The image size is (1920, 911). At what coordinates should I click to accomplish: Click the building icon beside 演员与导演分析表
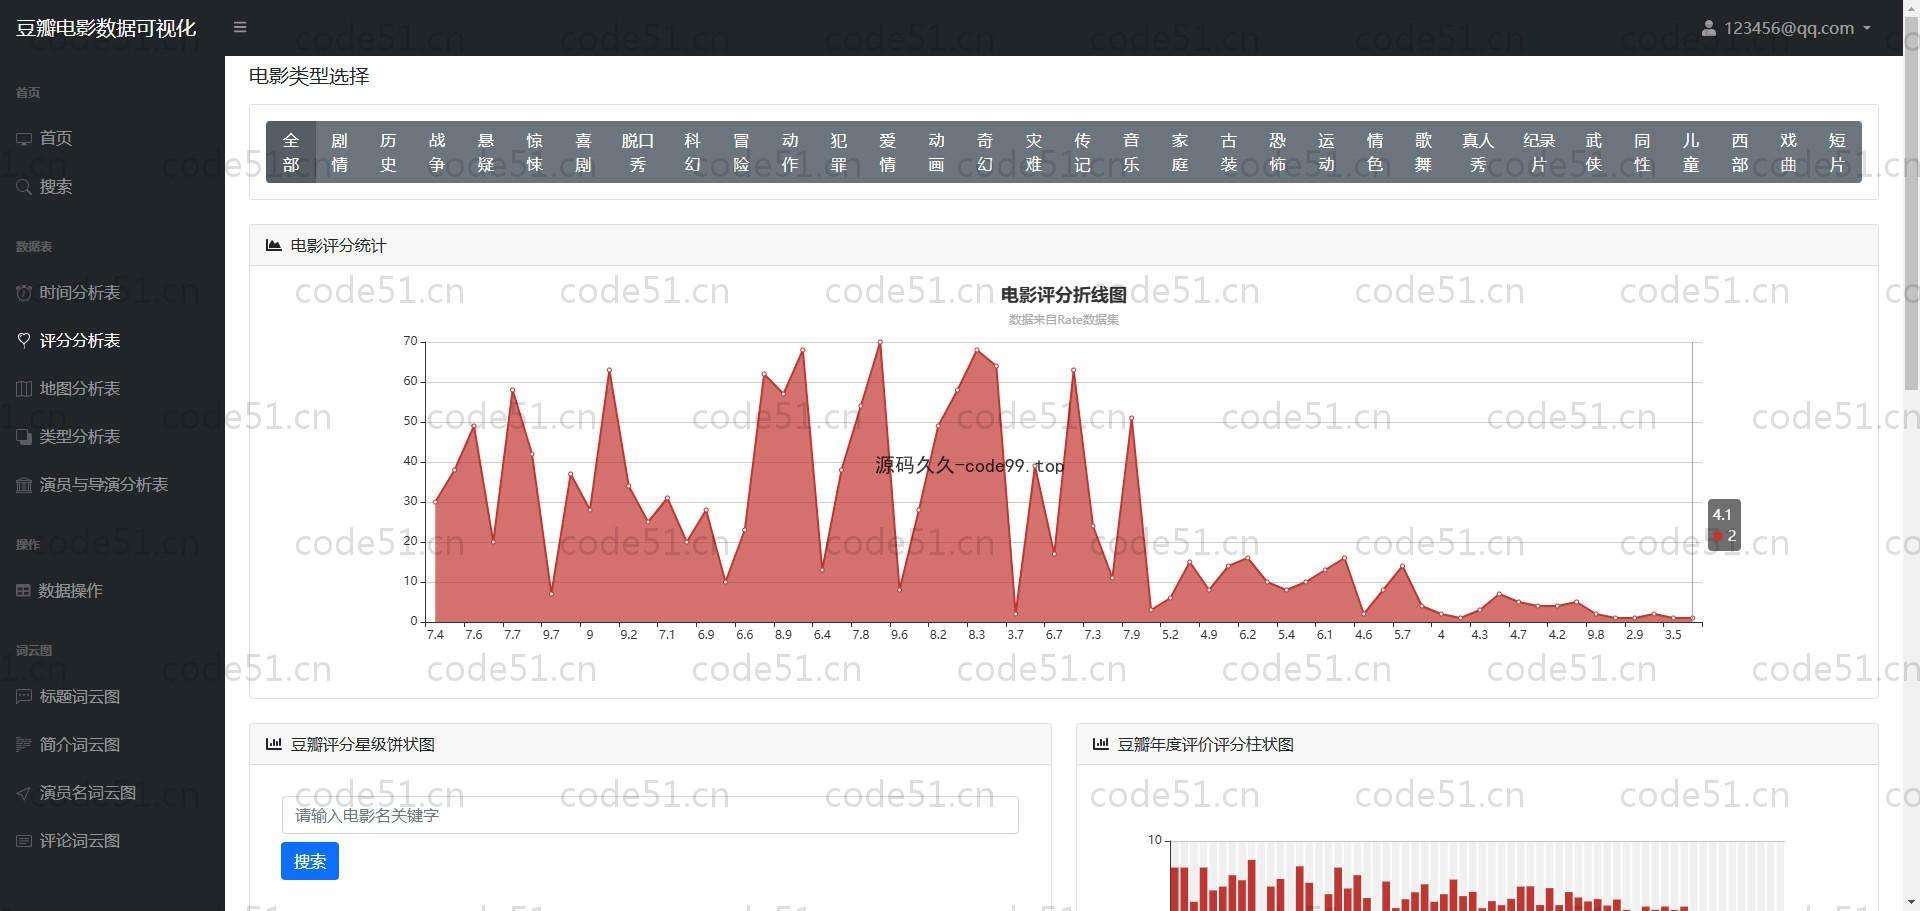[x=24, y=484]
